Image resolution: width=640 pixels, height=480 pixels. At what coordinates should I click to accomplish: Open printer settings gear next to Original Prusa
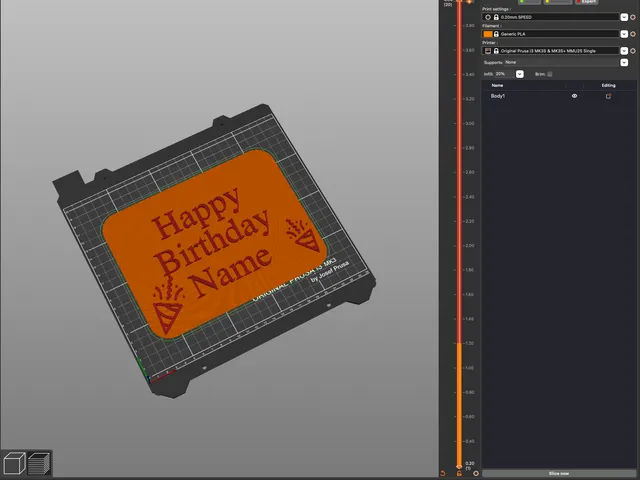(x=633, y=51)
